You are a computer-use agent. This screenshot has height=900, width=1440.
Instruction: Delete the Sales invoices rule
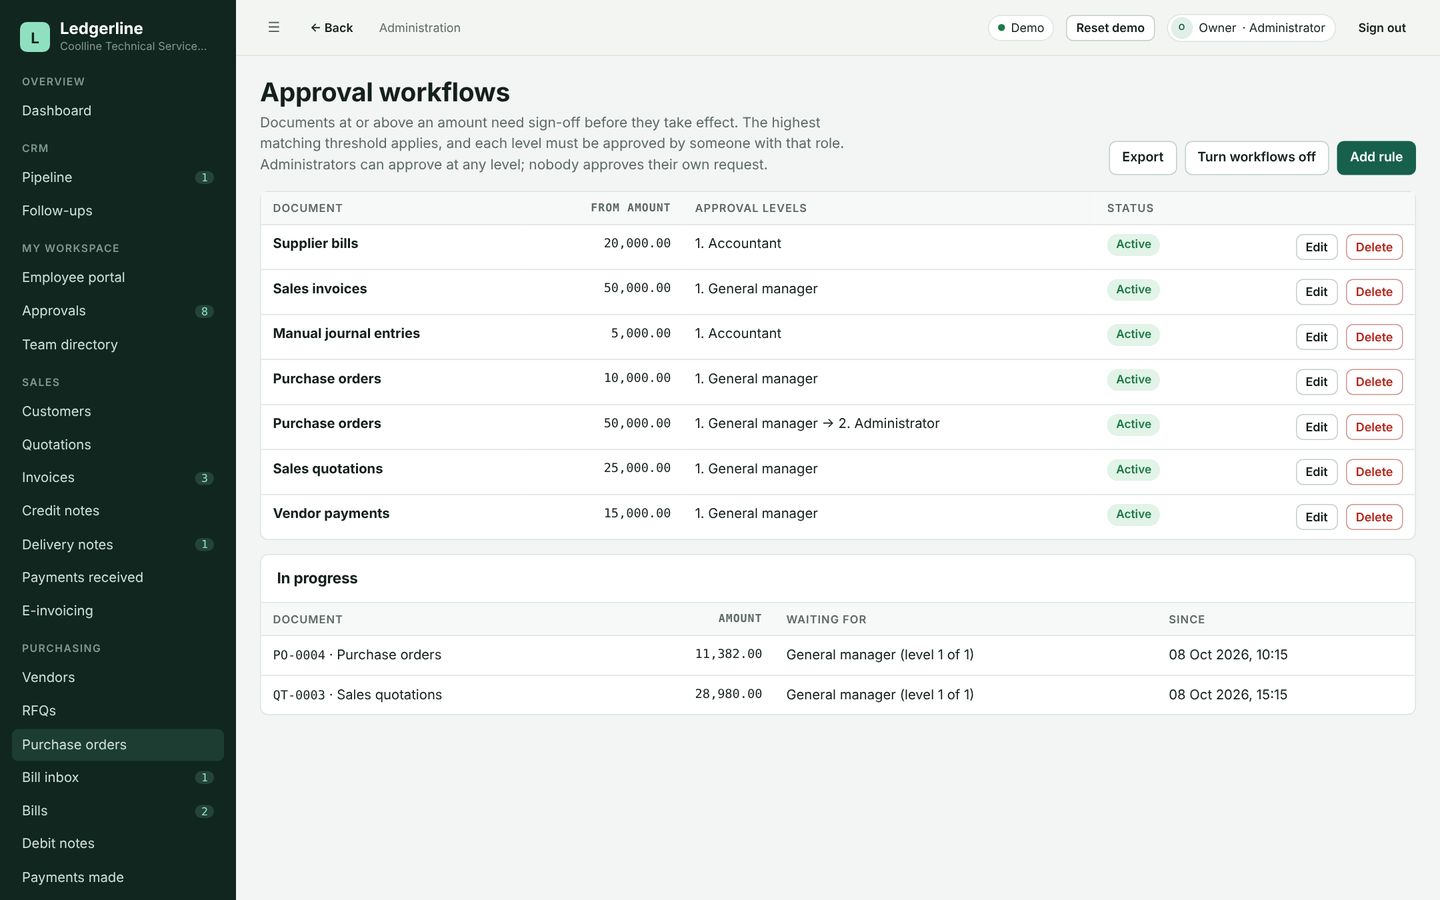[x=1374, y=292]
